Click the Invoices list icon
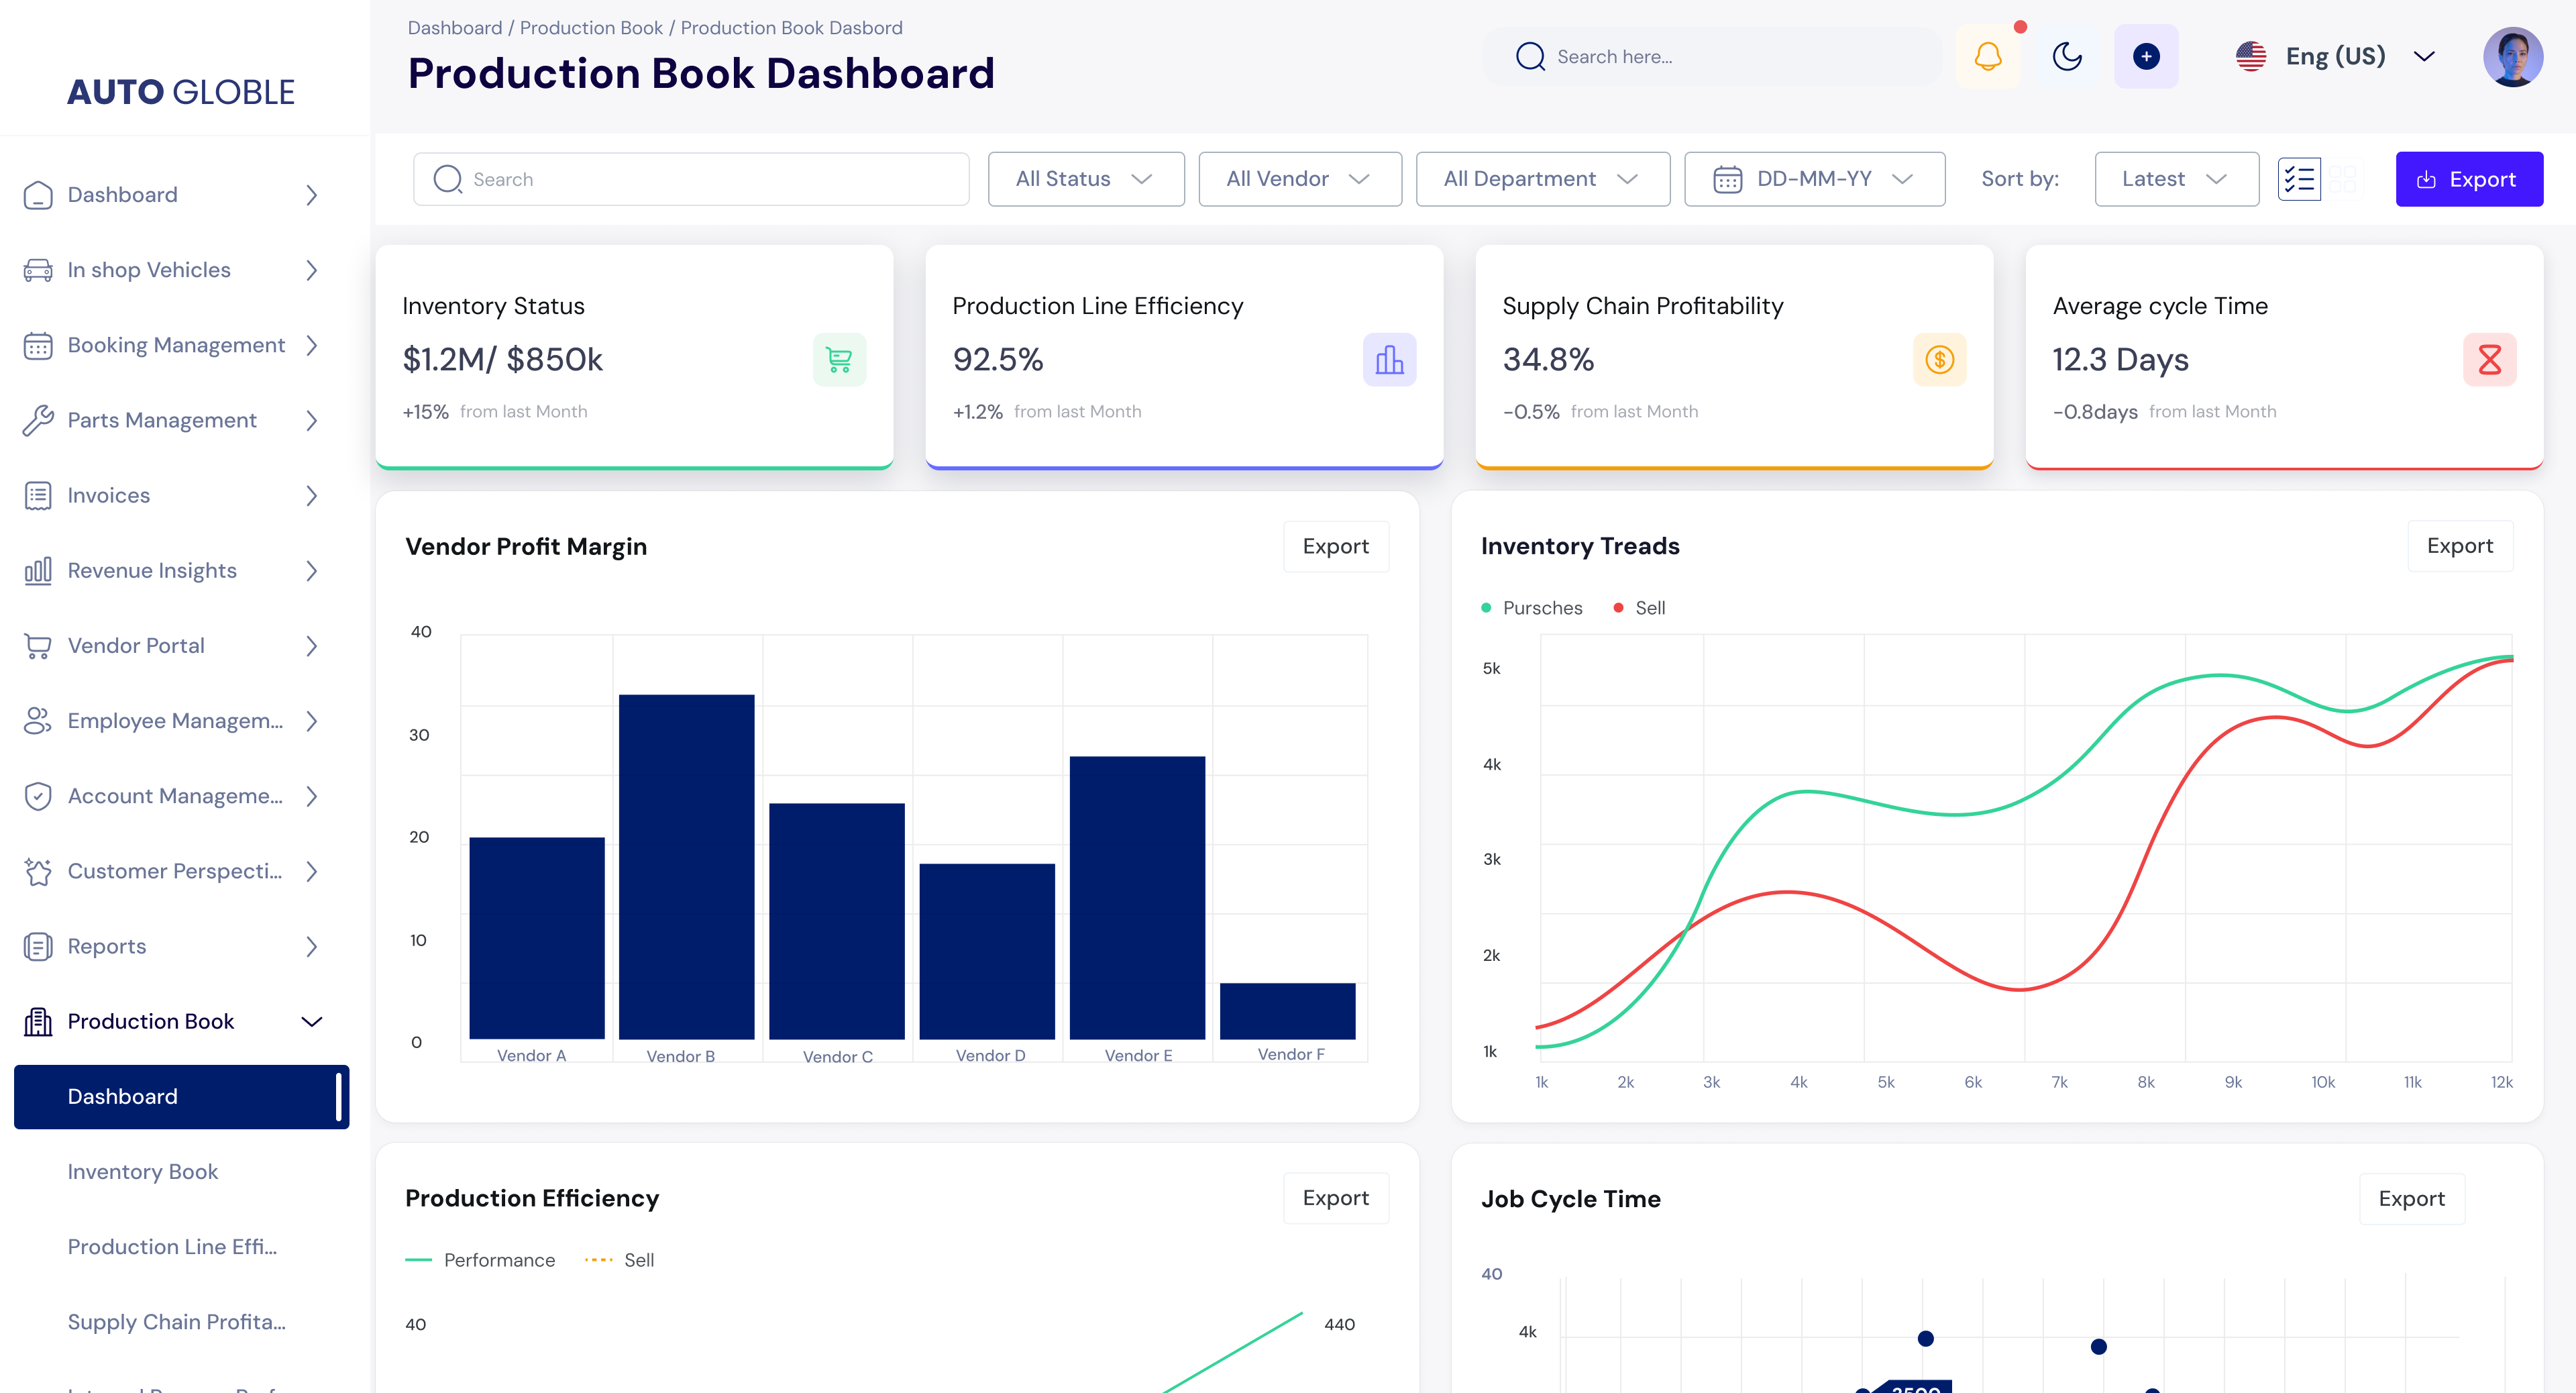2576x1393 pixels. [38, 496]
